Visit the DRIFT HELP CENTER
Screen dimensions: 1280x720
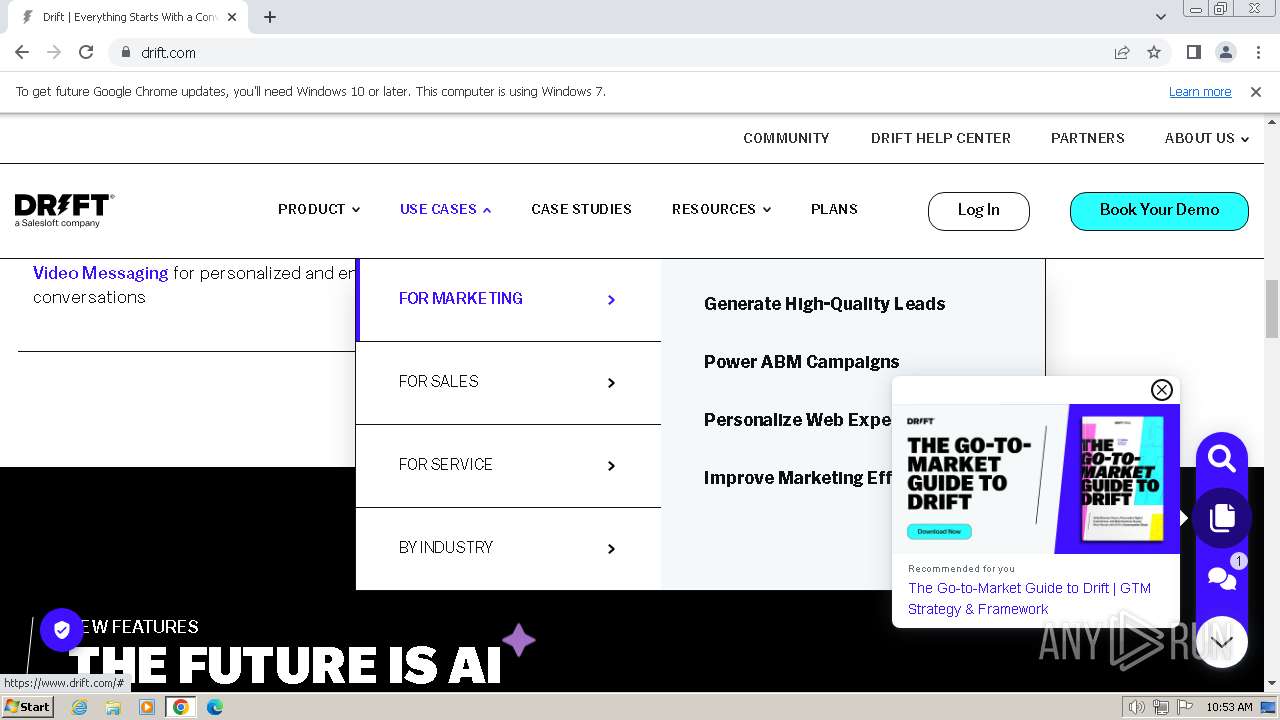(941, 138)
